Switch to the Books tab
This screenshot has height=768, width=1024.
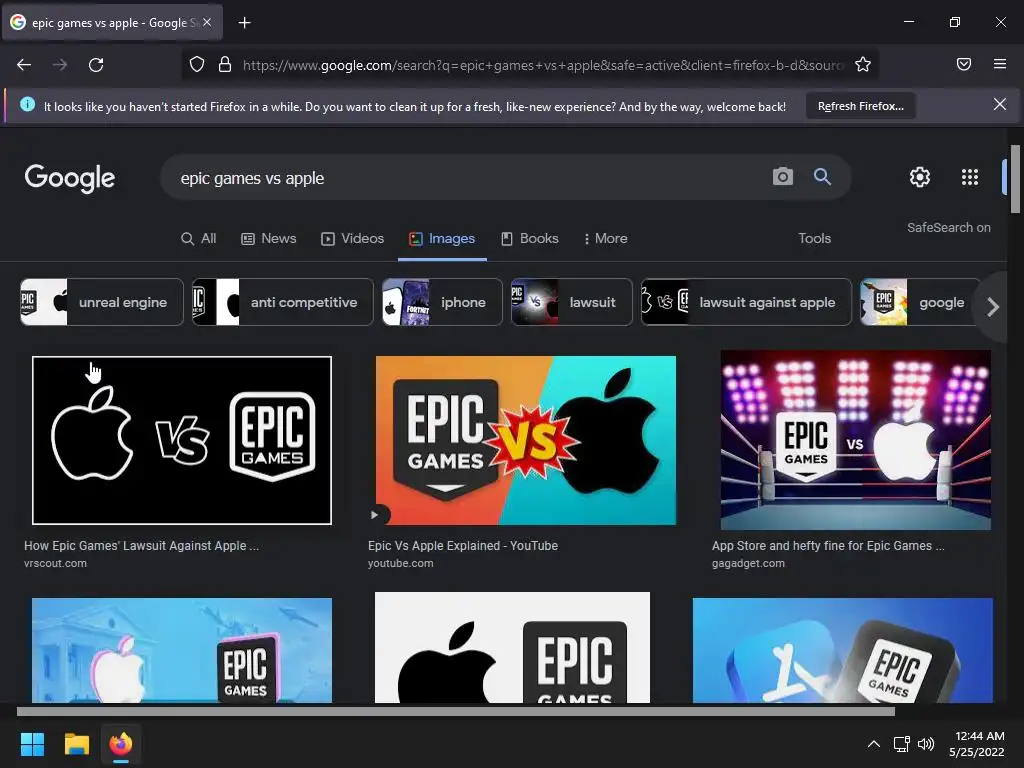click(x=530, y=238)
